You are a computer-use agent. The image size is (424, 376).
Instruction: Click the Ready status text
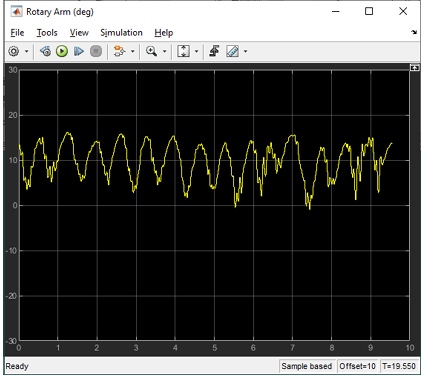tap(17, 366)
